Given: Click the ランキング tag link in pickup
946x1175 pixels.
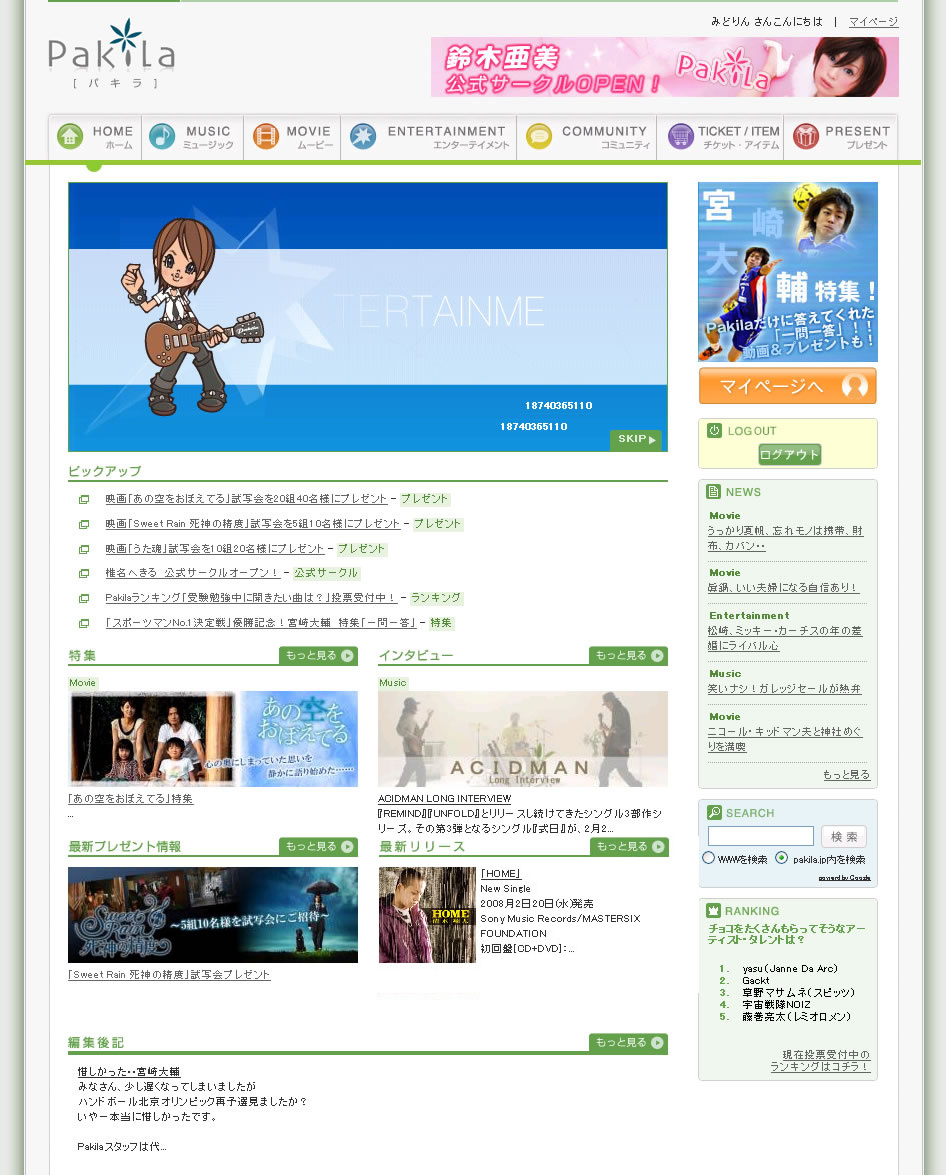Looking at the screenshot, I should point(436,598).
